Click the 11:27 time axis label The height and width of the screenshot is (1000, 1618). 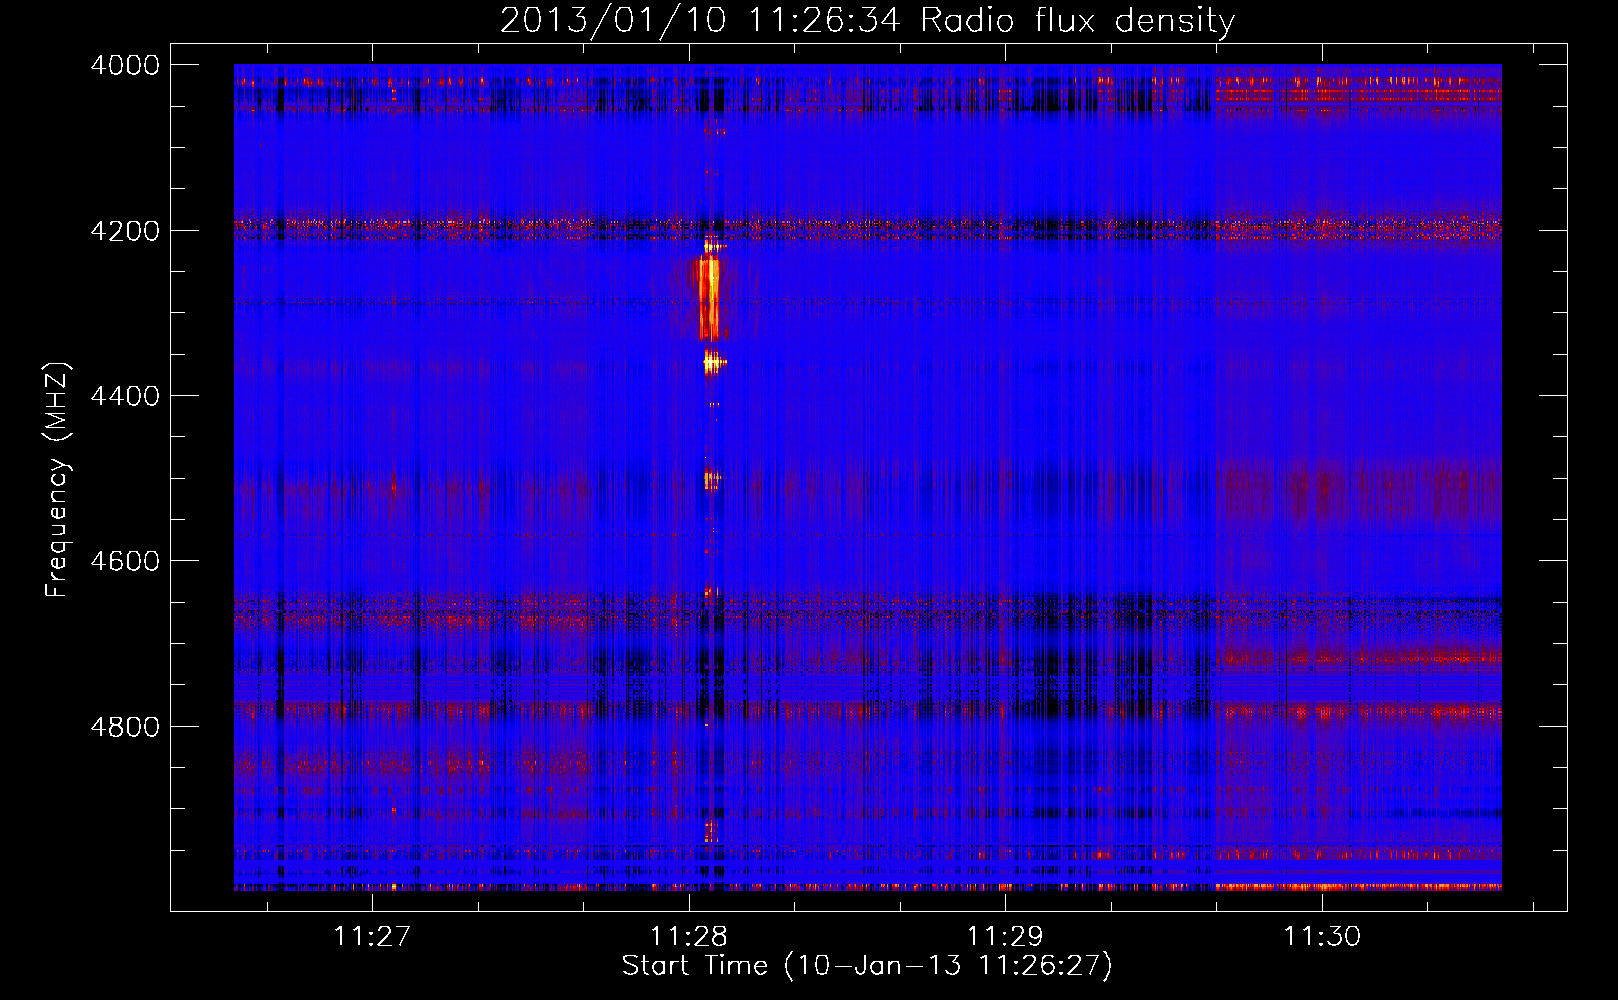tap(372, 936)
